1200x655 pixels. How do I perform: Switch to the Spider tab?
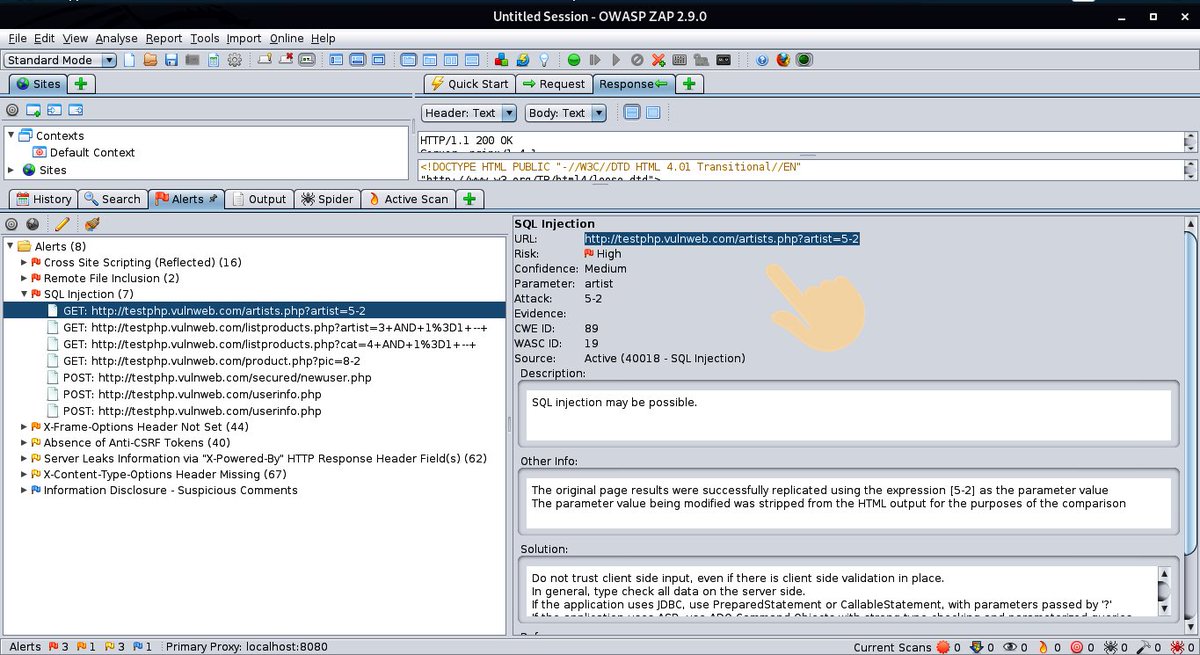327,199
